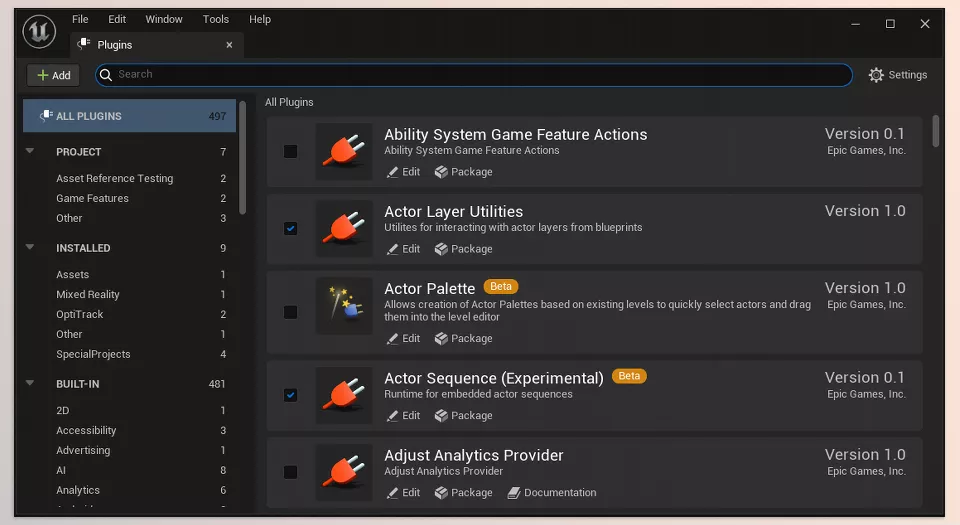The height and width of the screenshot is (525, 960).
Task: Click Ability System Game Feature Actions plug thumbnail
Action: (x=343, y=151)
